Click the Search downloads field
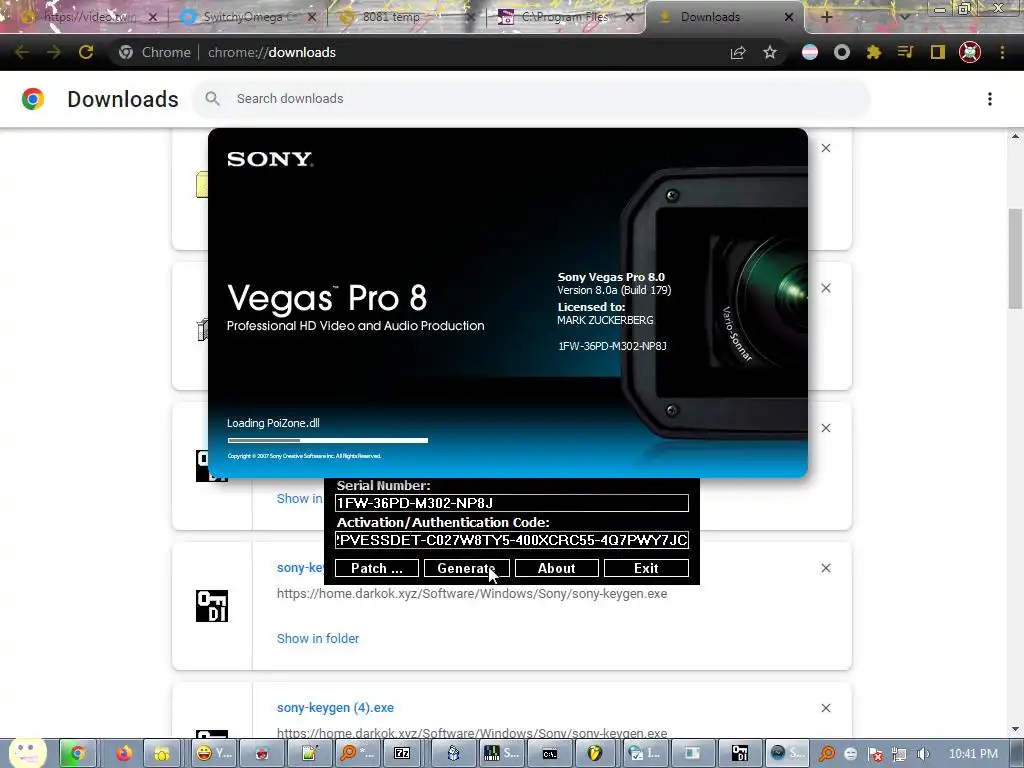This screenshot has width=1024, height=768. point(531,99)
